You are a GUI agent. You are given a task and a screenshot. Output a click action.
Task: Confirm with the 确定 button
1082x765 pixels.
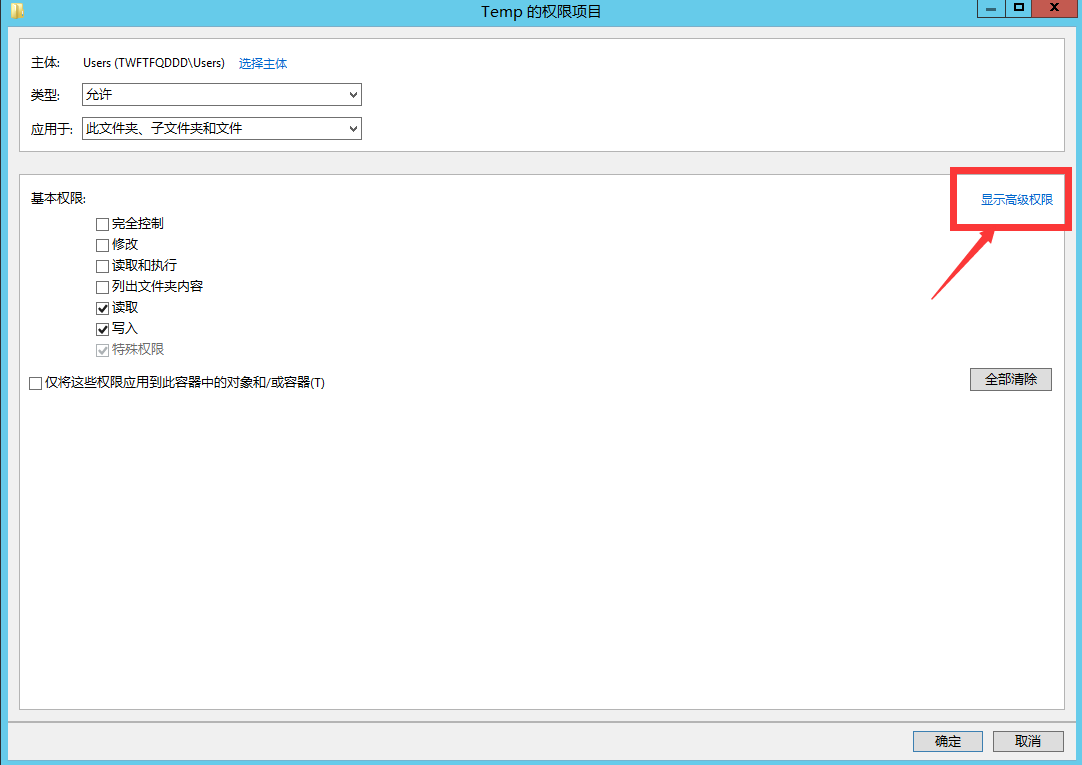[947, 741]
